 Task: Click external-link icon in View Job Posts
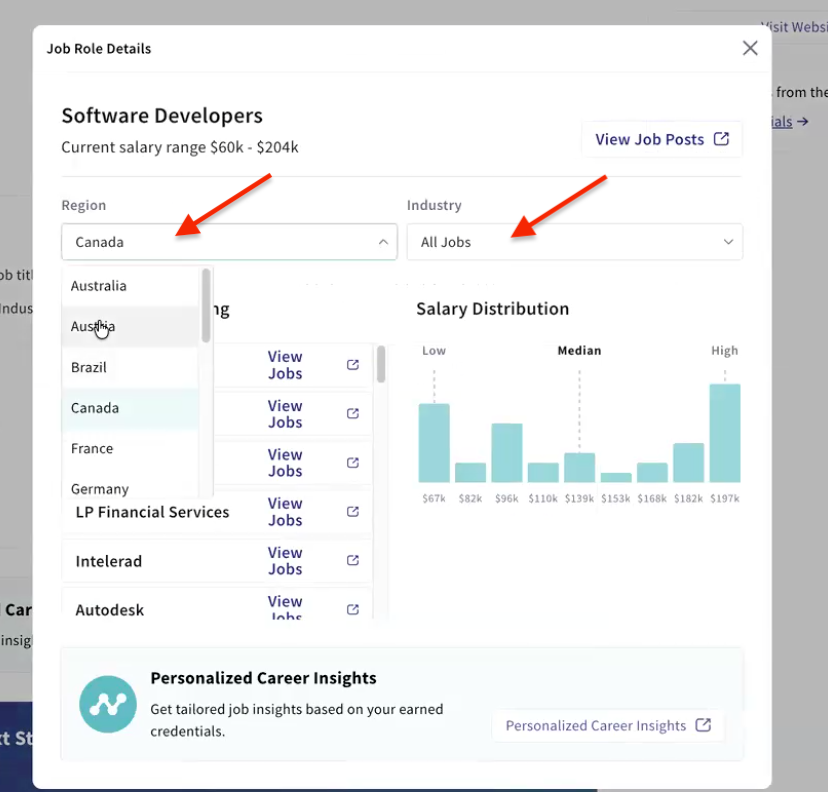(x=721, y=139)
